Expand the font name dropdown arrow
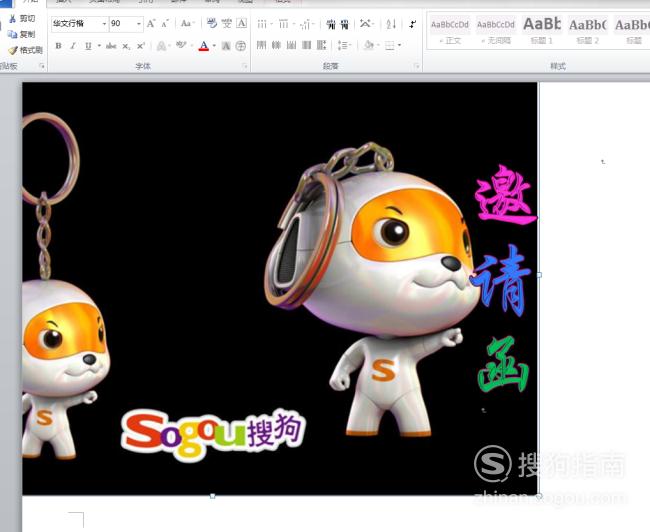 point(104,24)
